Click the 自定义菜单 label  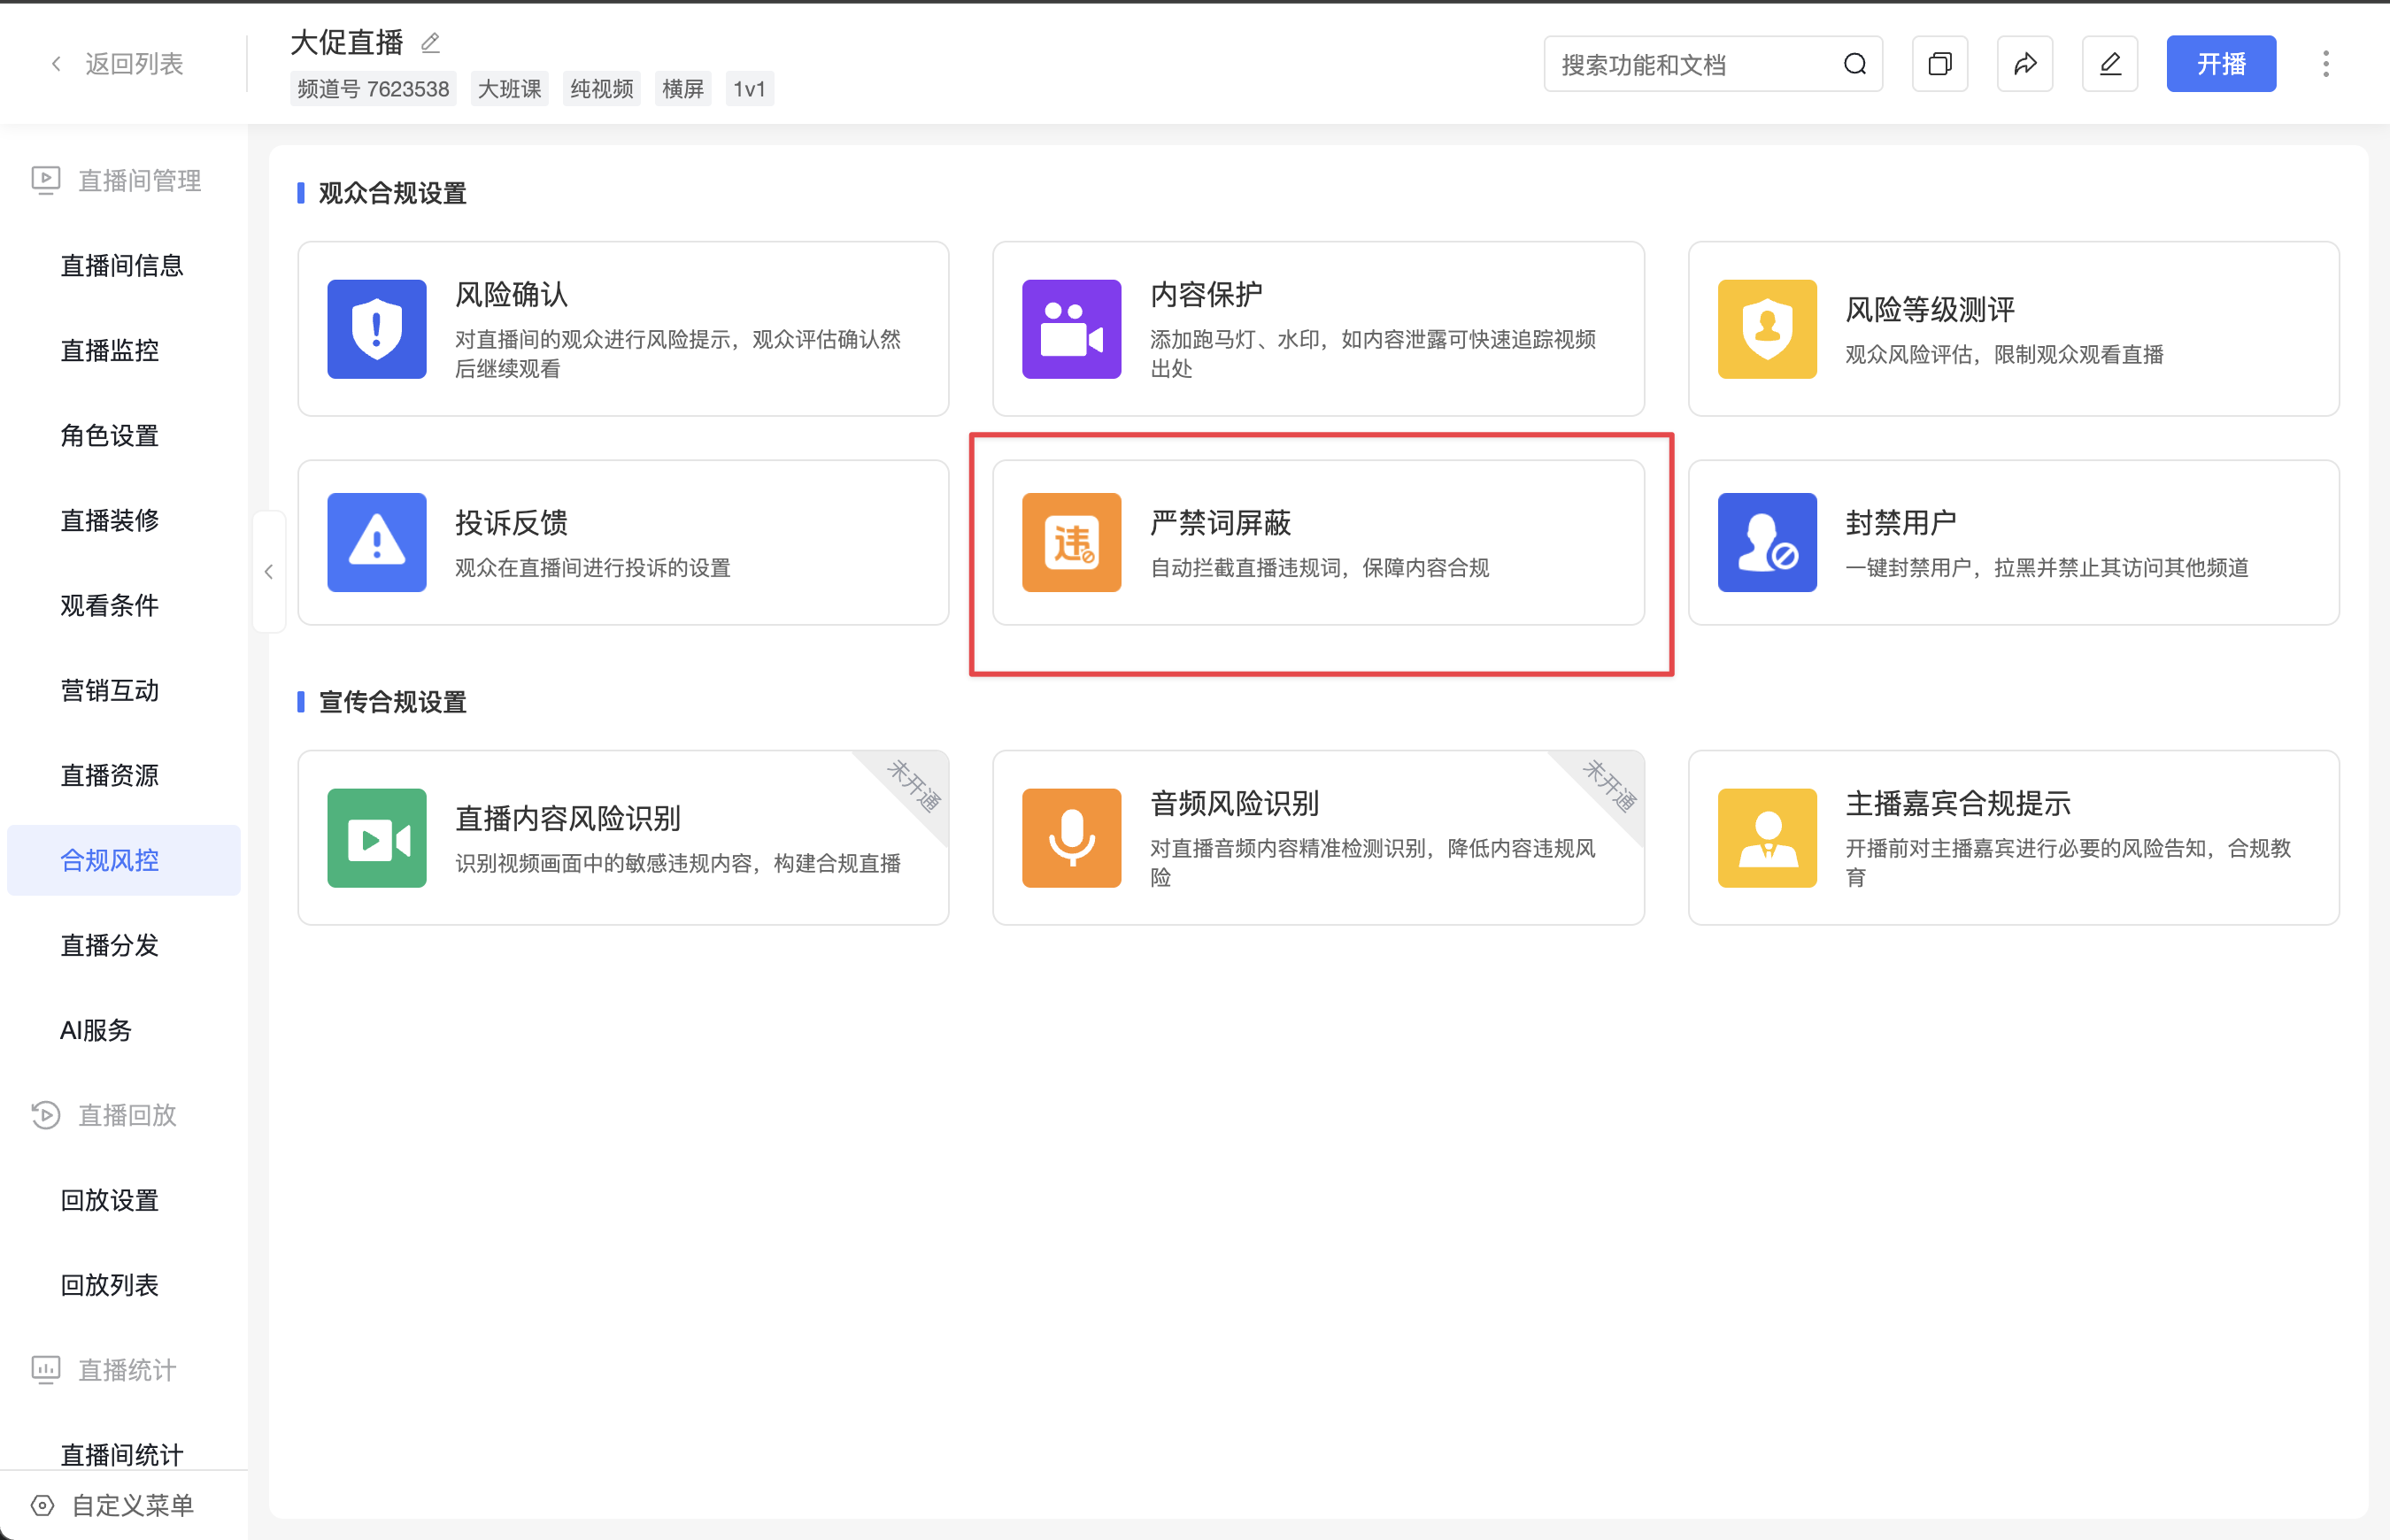pos(133,1505)
